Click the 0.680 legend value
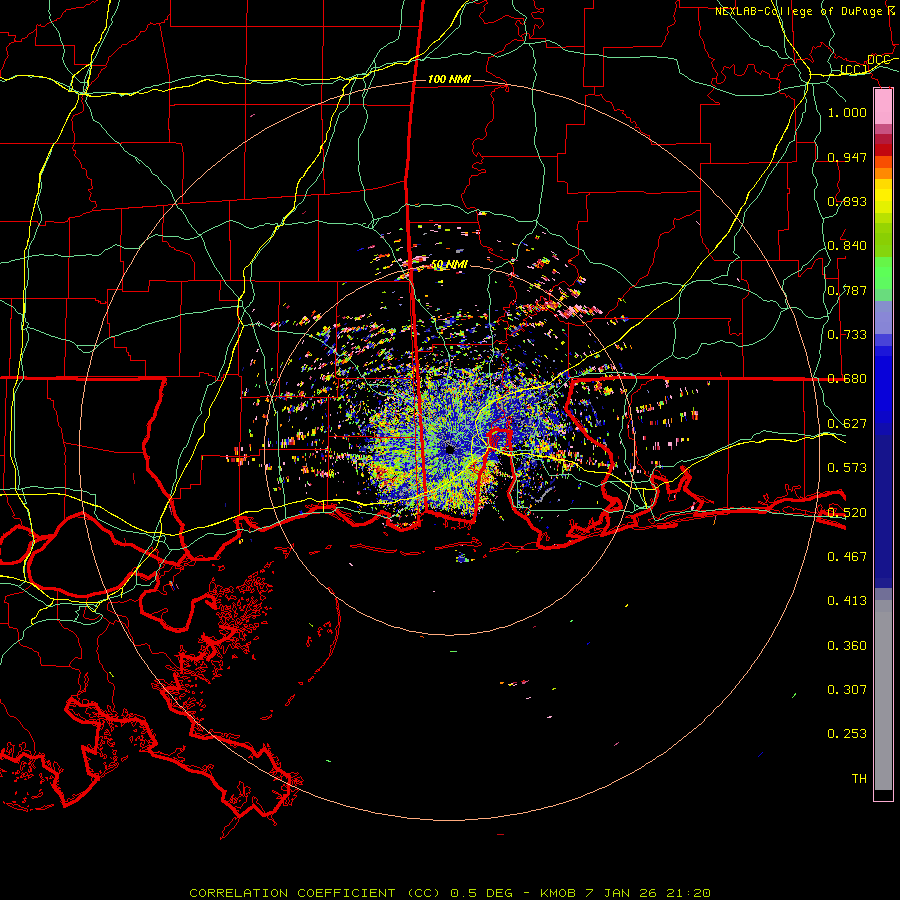This screenshot has height=900, width=900. coord(847,379)
